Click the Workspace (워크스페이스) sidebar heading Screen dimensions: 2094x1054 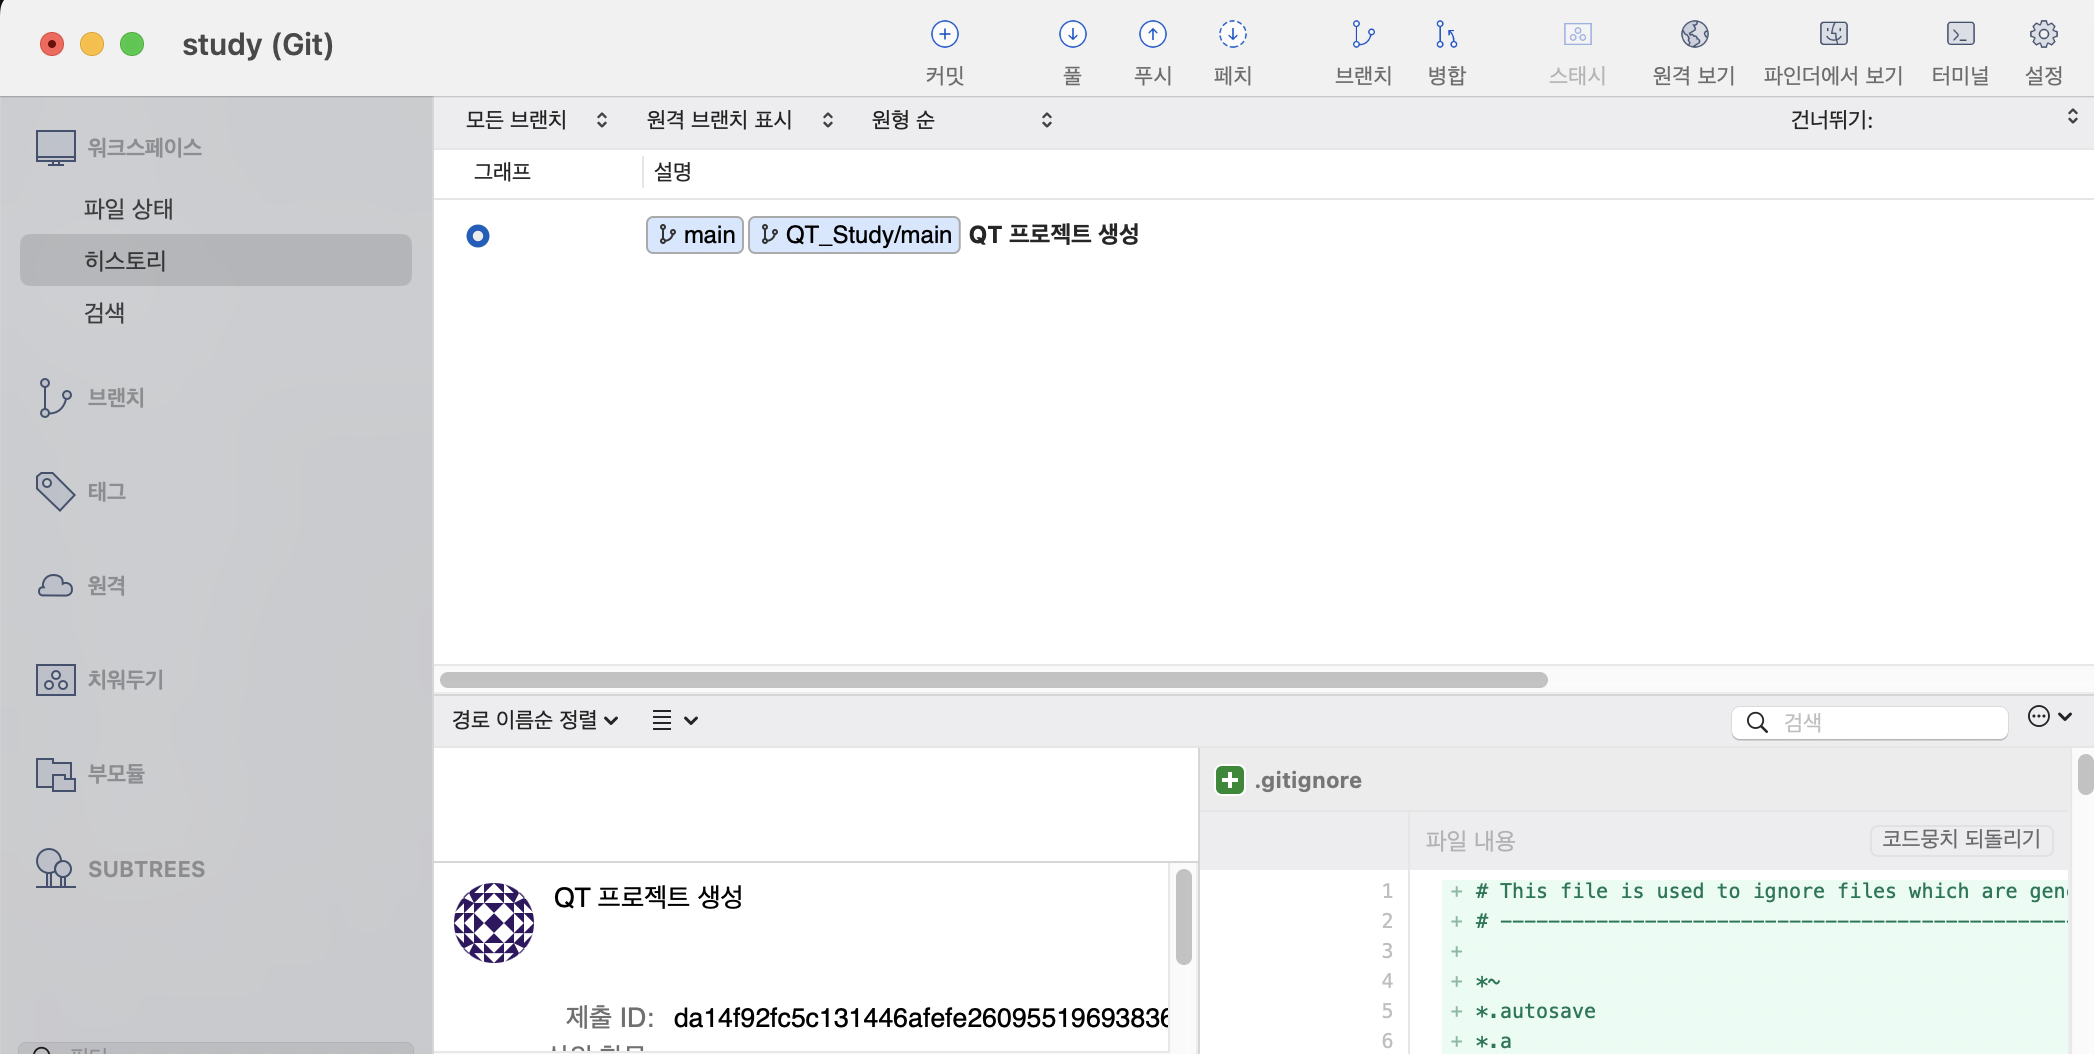click(145, 148)
